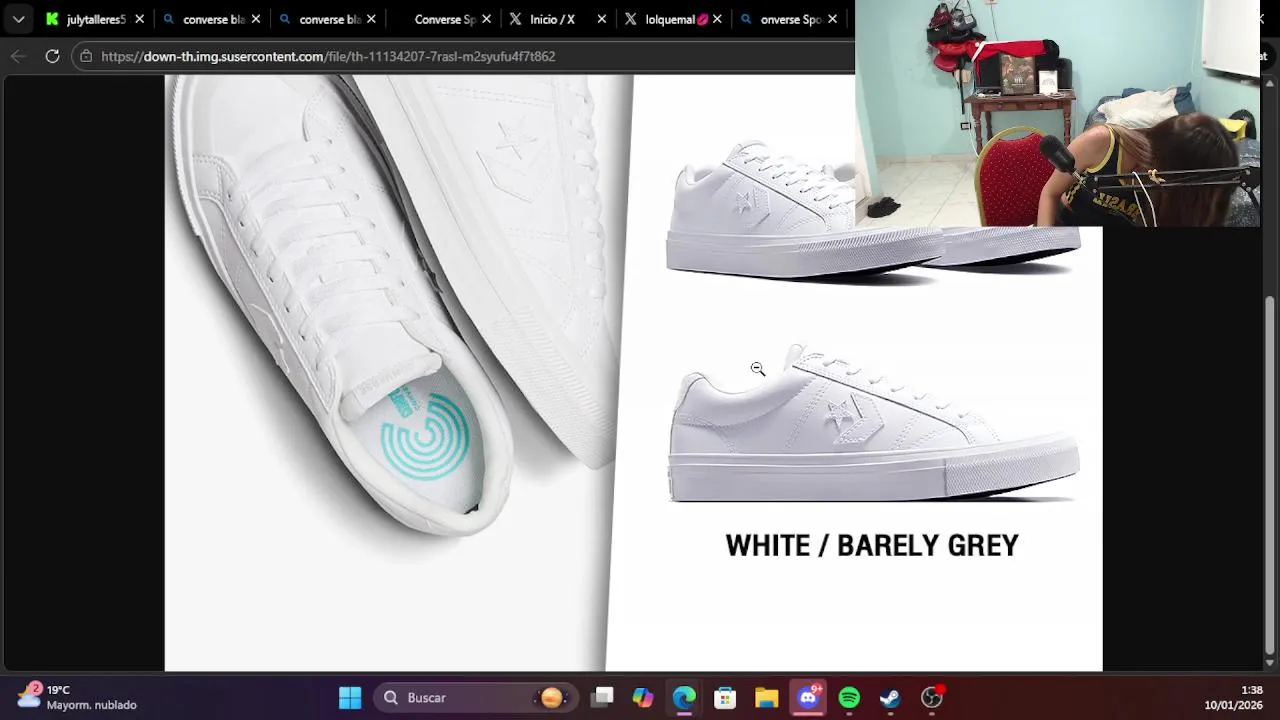The image size is (1280, 720).
Task: Open the weather widget showing 19°C
Action: pos(75,697)
